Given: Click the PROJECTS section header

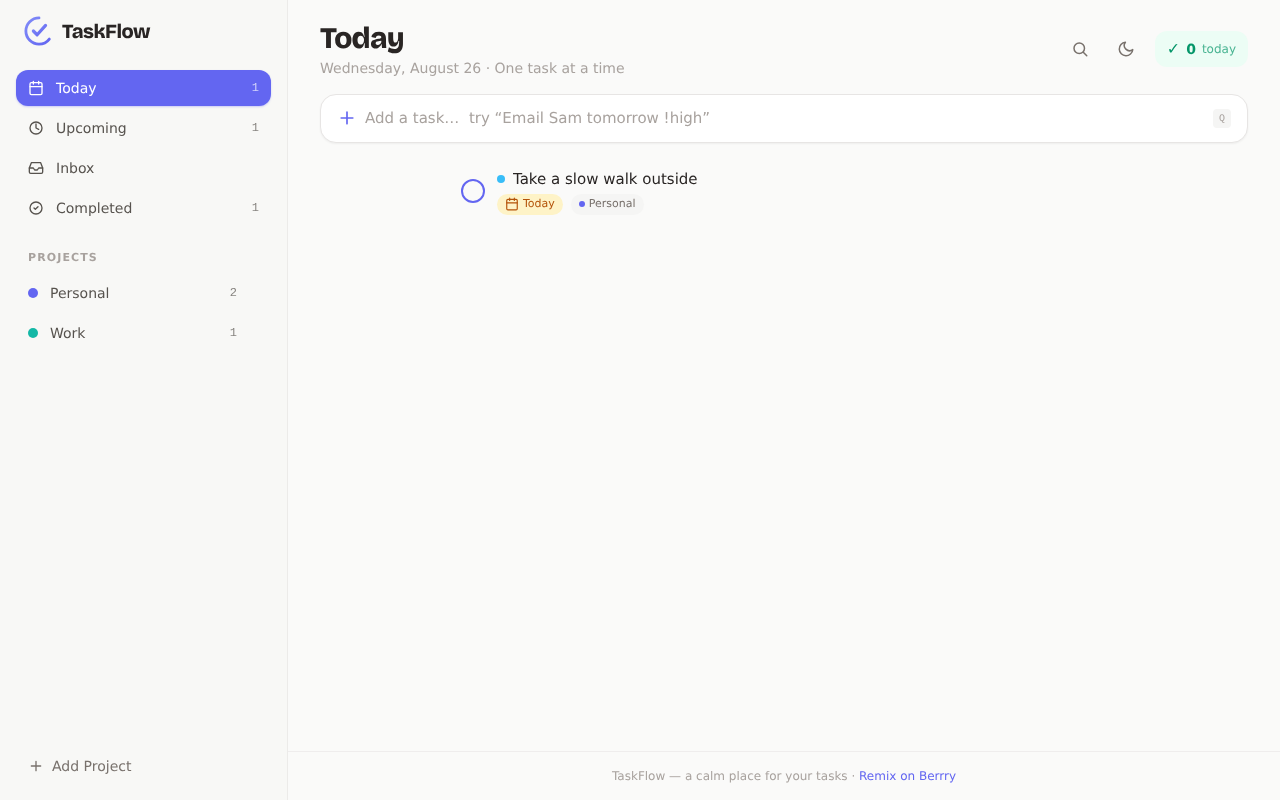Looking at the screenshot, I should click(x=63, y=257).
